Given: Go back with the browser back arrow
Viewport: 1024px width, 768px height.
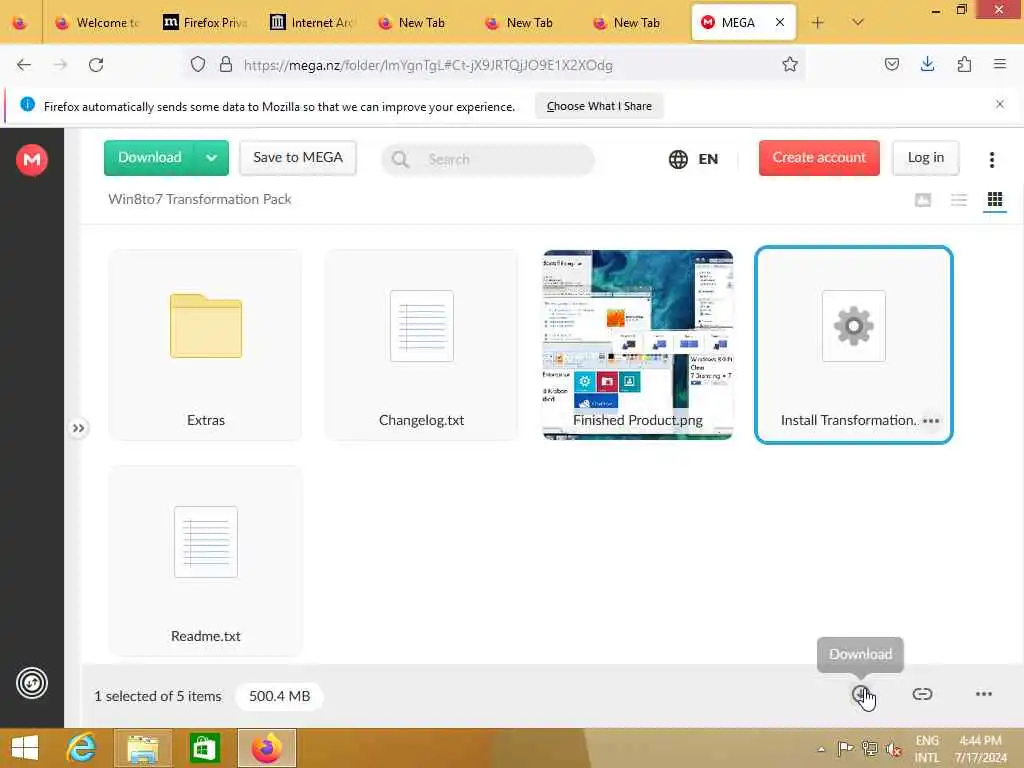Looking at the screenshot, I should [x=24, y=65].
